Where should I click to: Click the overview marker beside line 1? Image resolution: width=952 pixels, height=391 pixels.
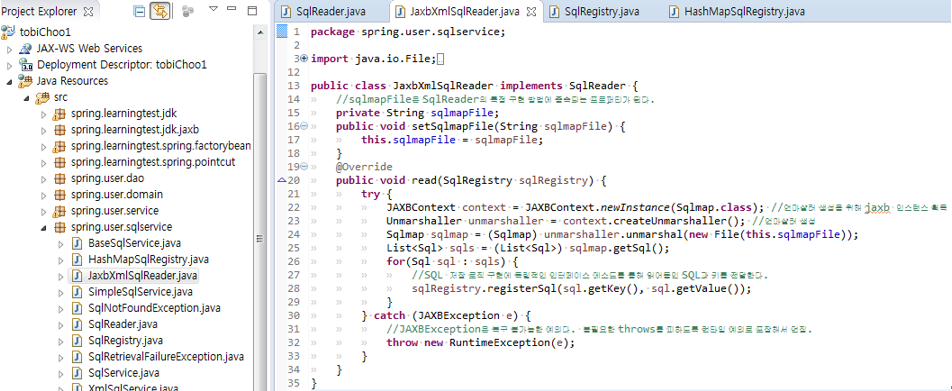tap(282, 32)
